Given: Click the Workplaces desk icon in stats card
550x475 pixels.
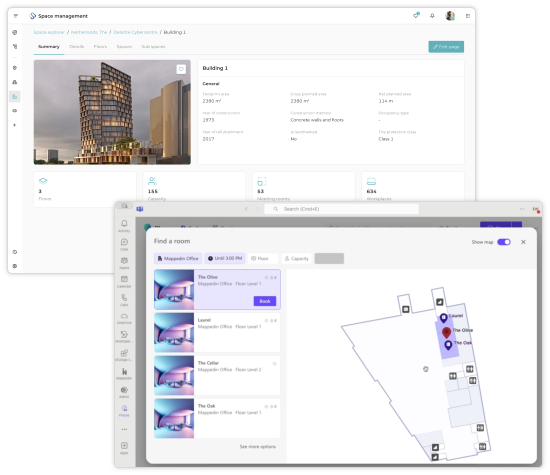Looking at the screenshot, I should coord(371,181).
